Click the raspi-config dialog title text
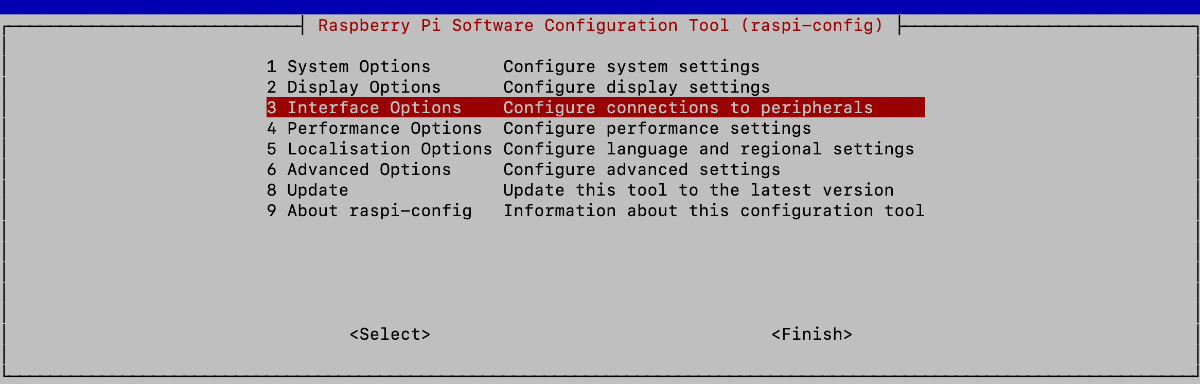The height and width of the screenshot is (384, 1200). (600, 25)
